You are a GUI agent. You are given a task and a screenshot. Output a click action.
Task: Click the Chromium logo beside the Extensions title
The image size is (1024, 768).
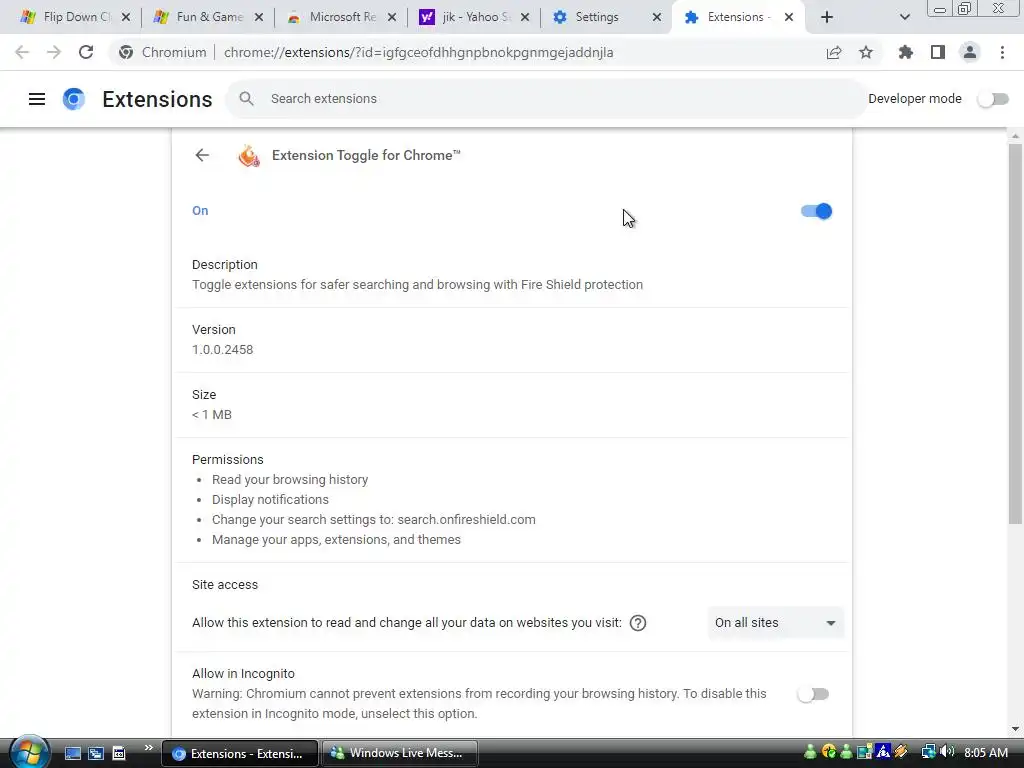coord(74,99)
